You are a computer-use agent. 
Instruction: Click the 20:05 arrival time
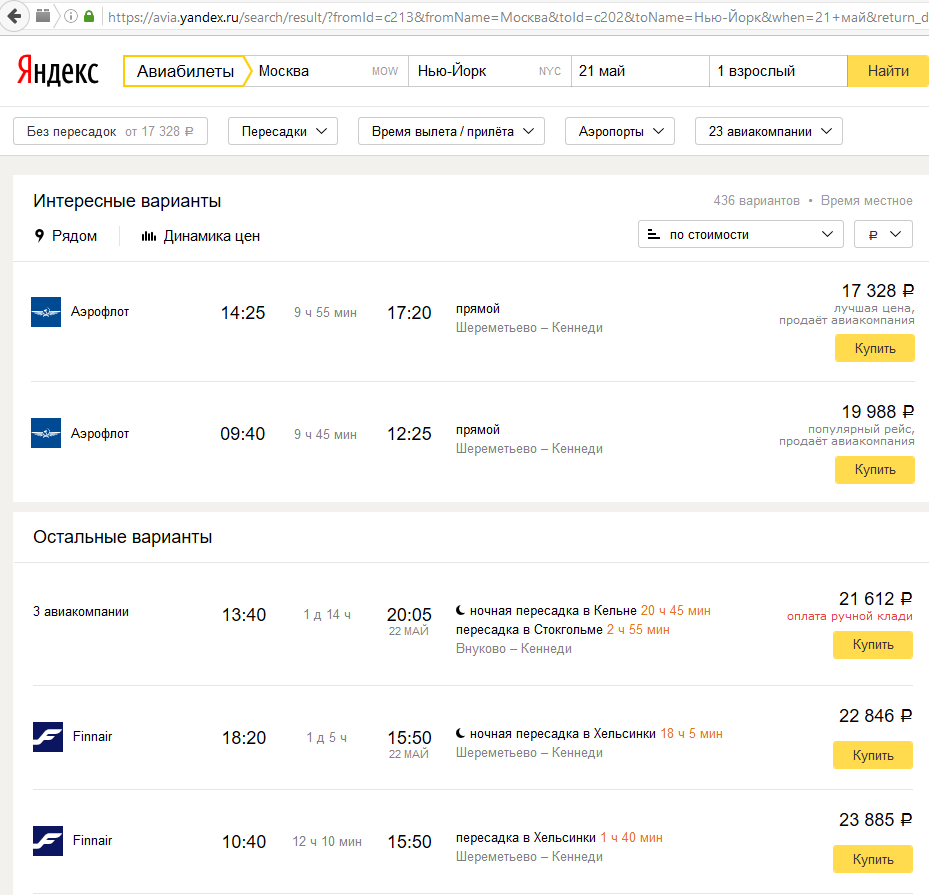pos(409,614)
